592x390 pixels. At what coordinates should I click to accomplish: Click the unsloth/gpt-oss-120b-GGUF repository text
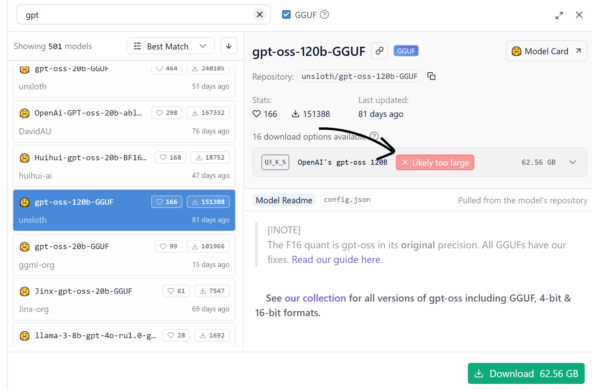(x=359, y=76)
